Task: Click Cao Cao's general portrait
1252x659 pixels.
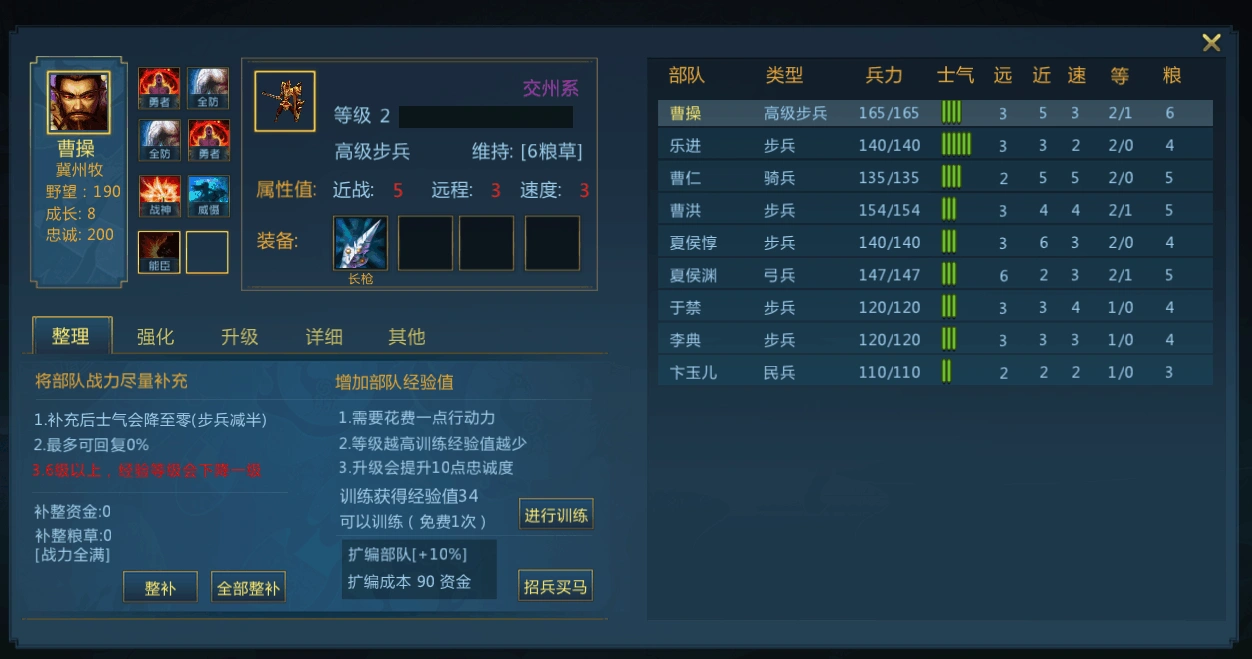Action: point(79,101)
